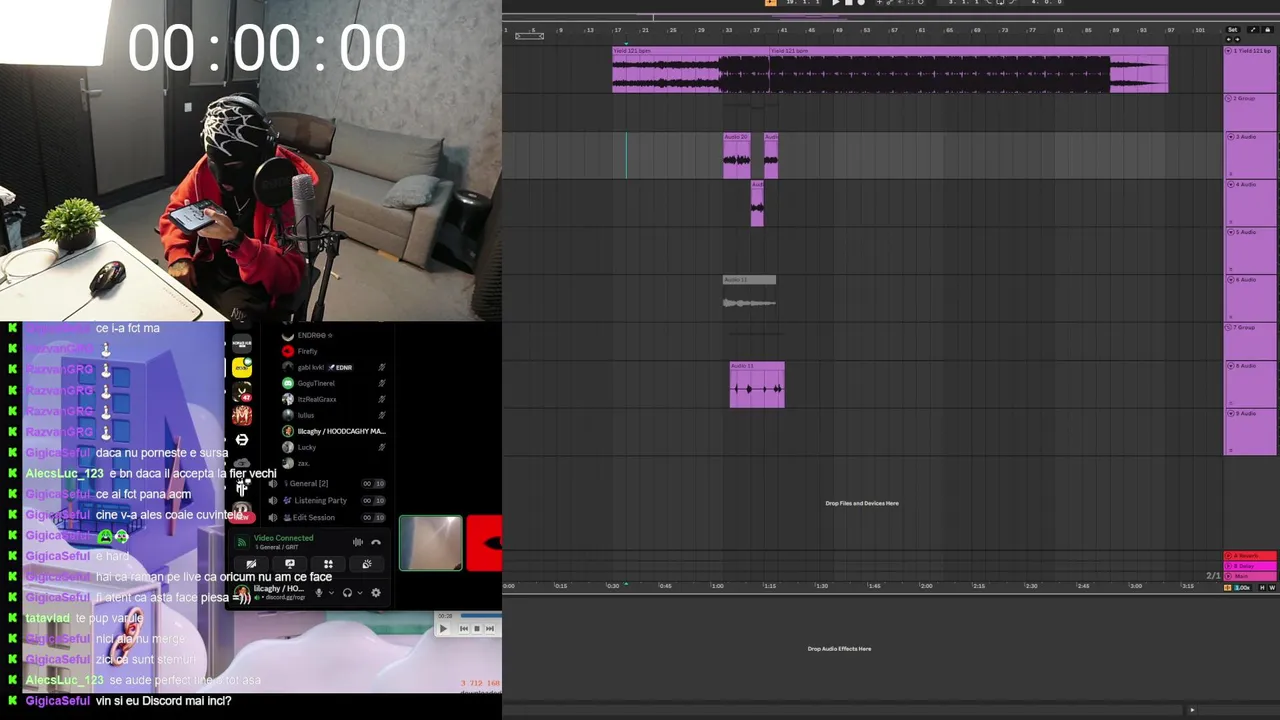
Task: Unfold the 6 Audio track
Action: coord(1230,280)
